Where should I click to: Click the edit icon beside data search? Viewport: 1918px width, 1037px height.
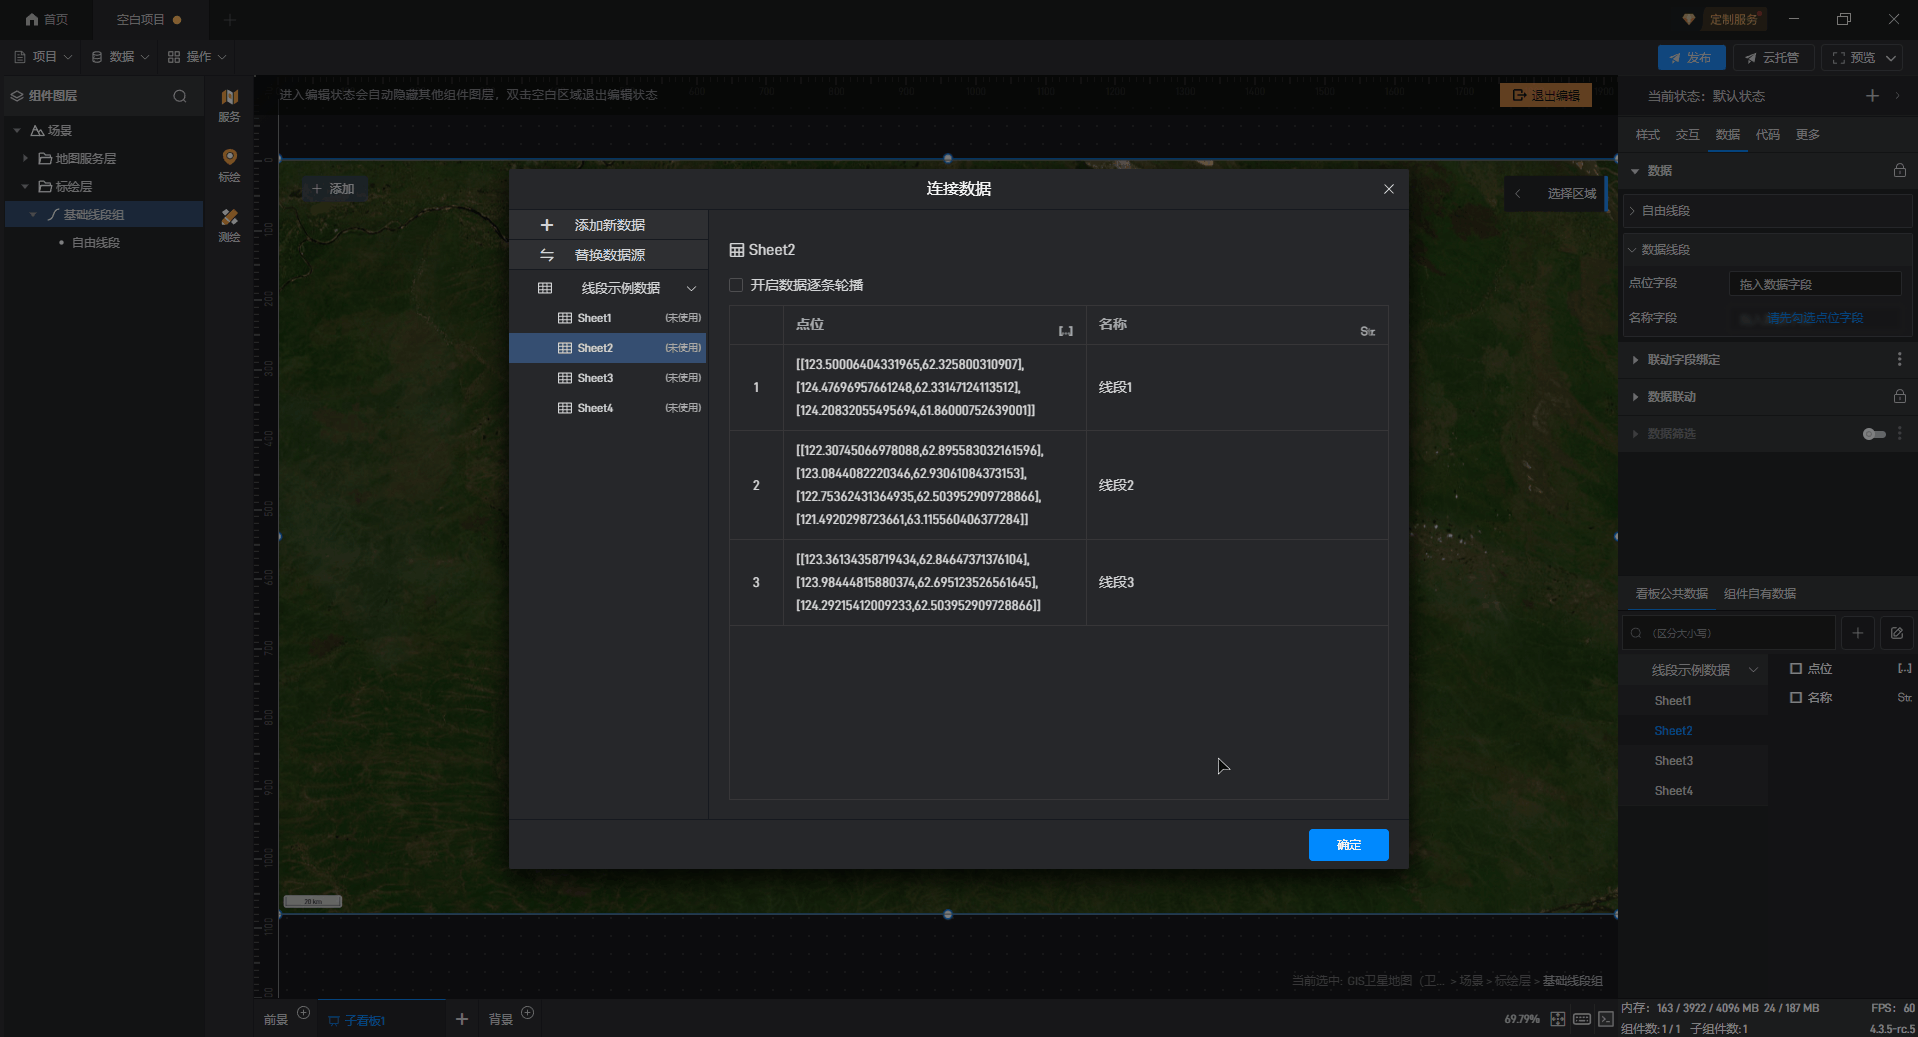pyautogui.click(x=1896, y=633)
